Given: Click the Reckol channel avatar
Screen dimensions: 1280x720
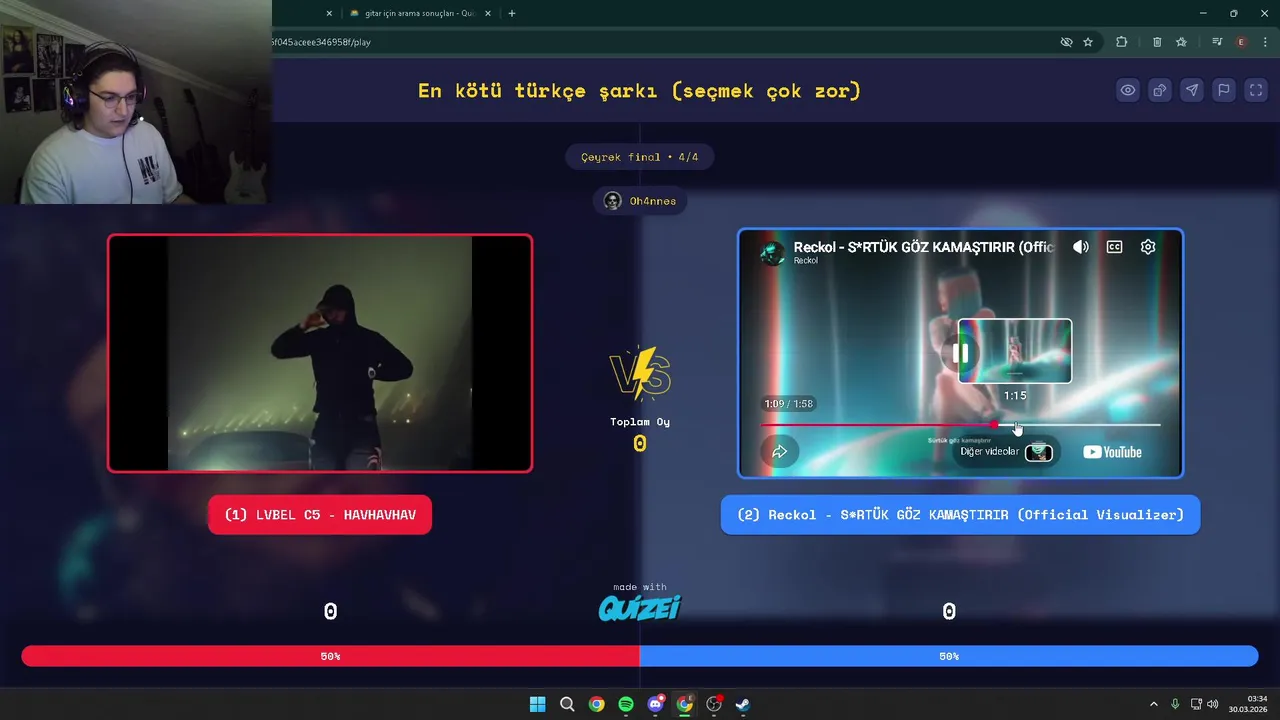Looking at the screenshot, I should 772,252.
